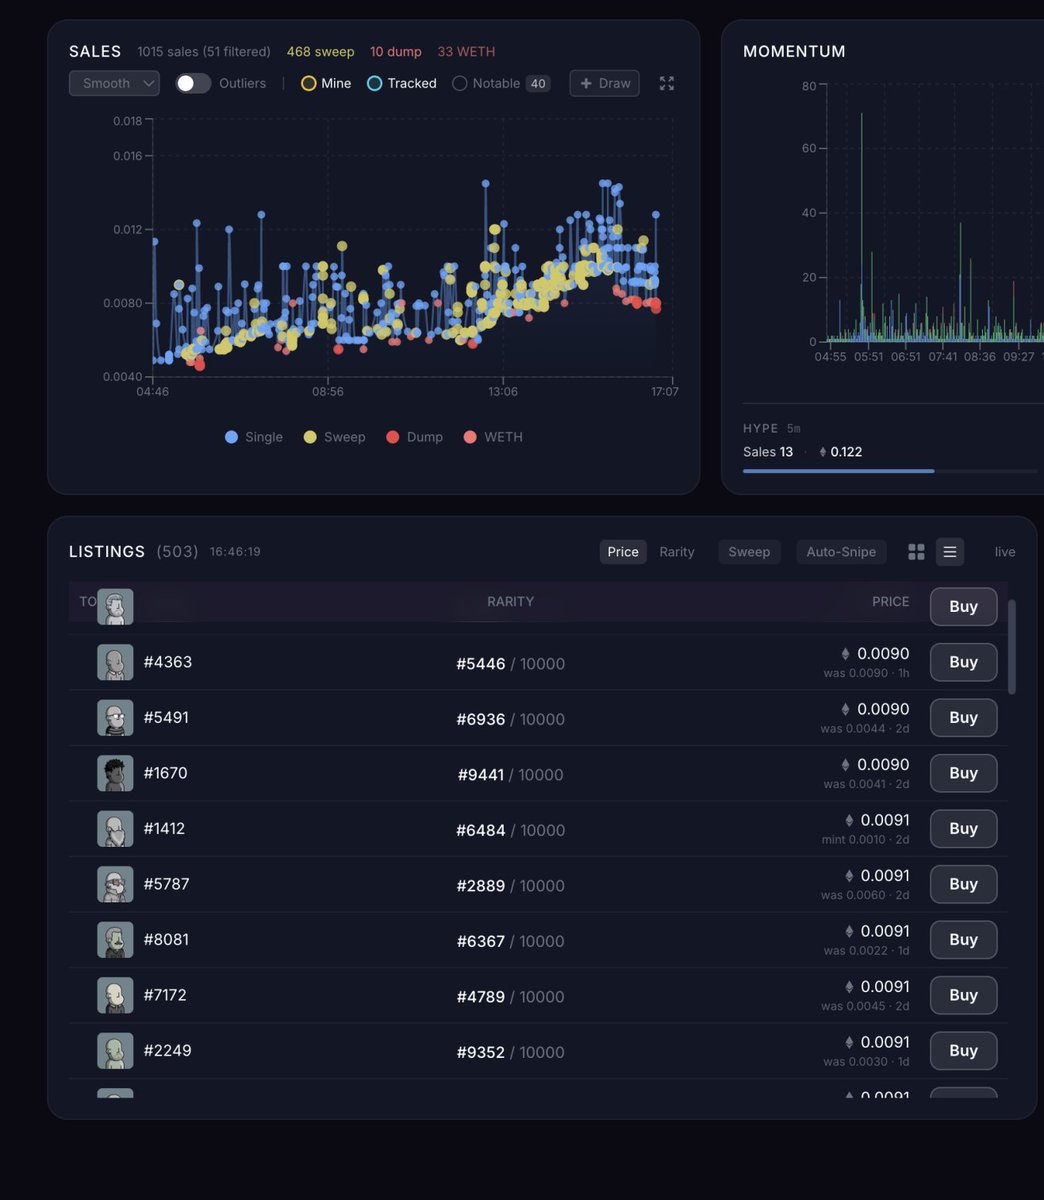Open thumbnail of token #1670
This screenshot has width=1044, height=1200.
[x=115, y=773]
